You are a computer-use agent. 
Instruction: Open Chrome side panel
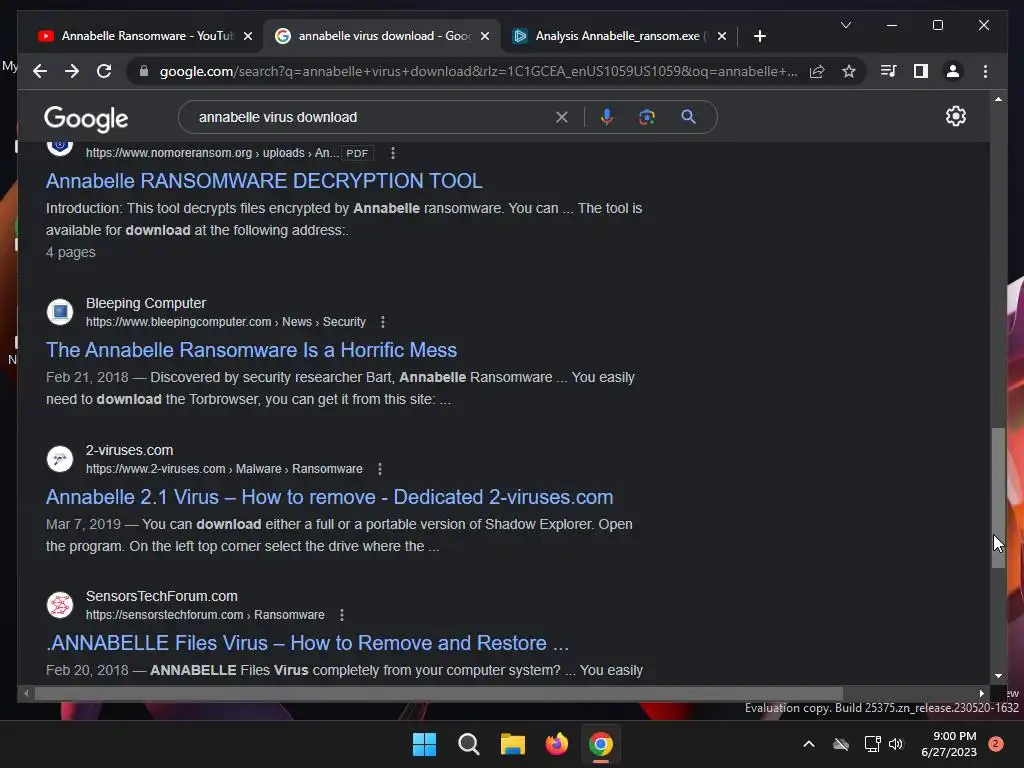pos(921,71)
